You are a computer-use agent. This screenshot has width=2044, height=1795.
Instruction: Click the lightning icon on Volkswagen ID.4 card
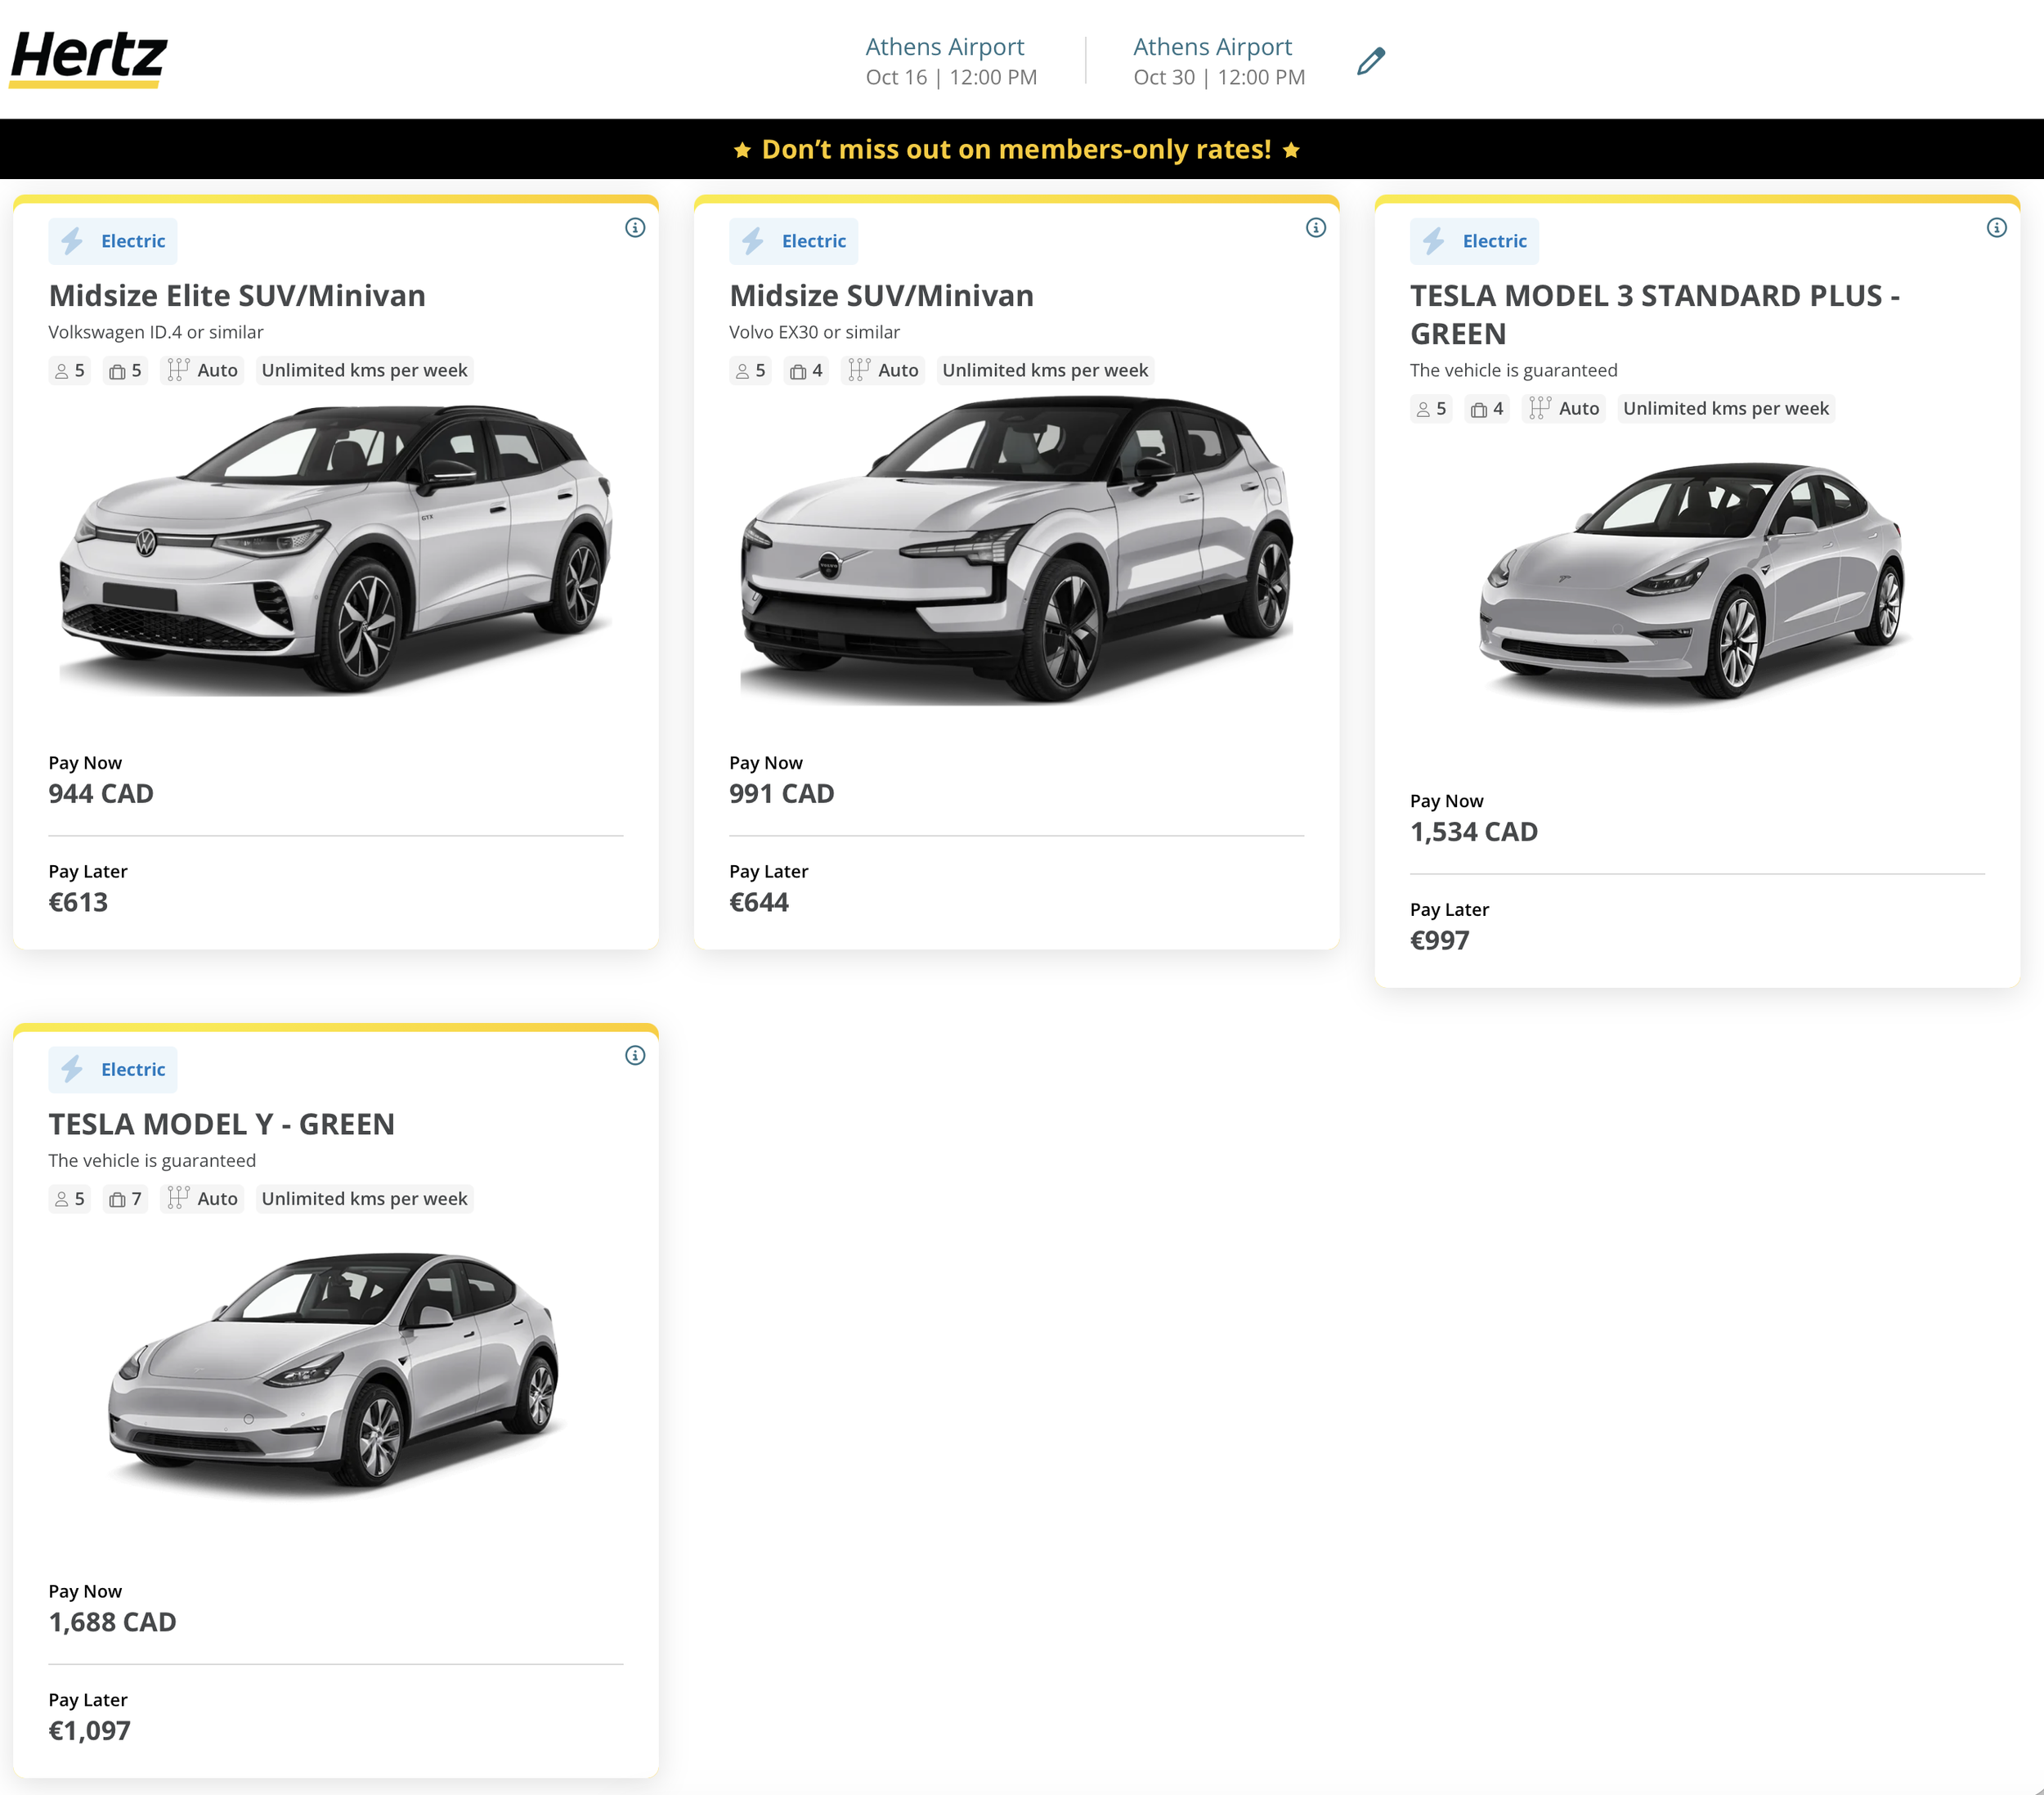click(x=72, y=241)
